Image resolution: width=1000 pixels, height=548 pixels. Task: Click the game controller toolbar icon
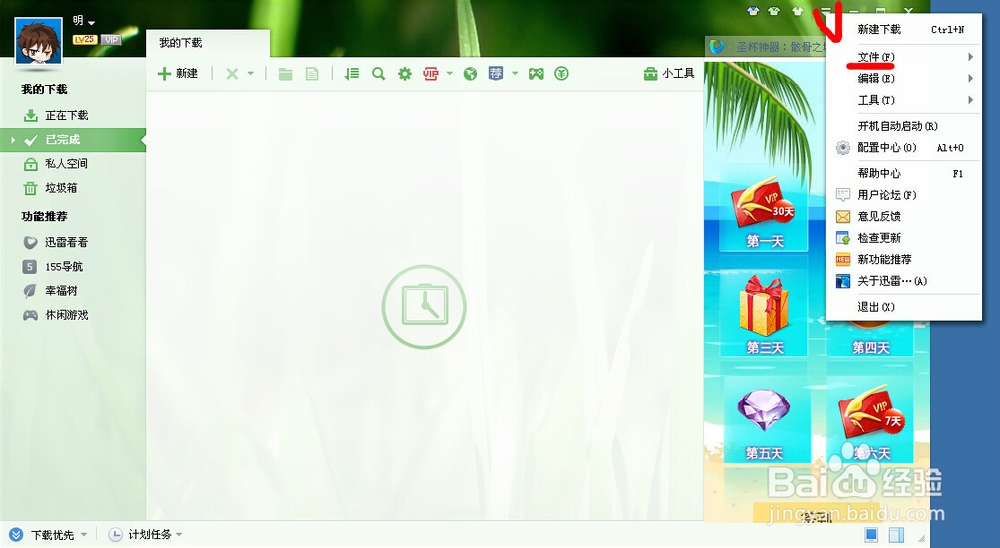pyautogui.click(x=536, y=74)
